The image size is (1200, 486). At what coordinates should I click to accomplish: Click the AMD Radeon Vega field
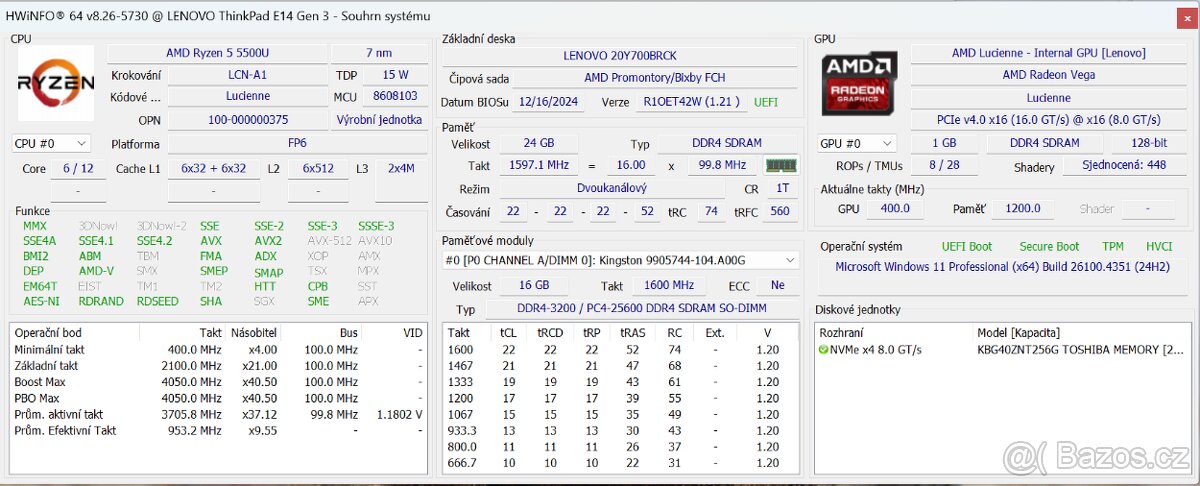[1049, 75]
